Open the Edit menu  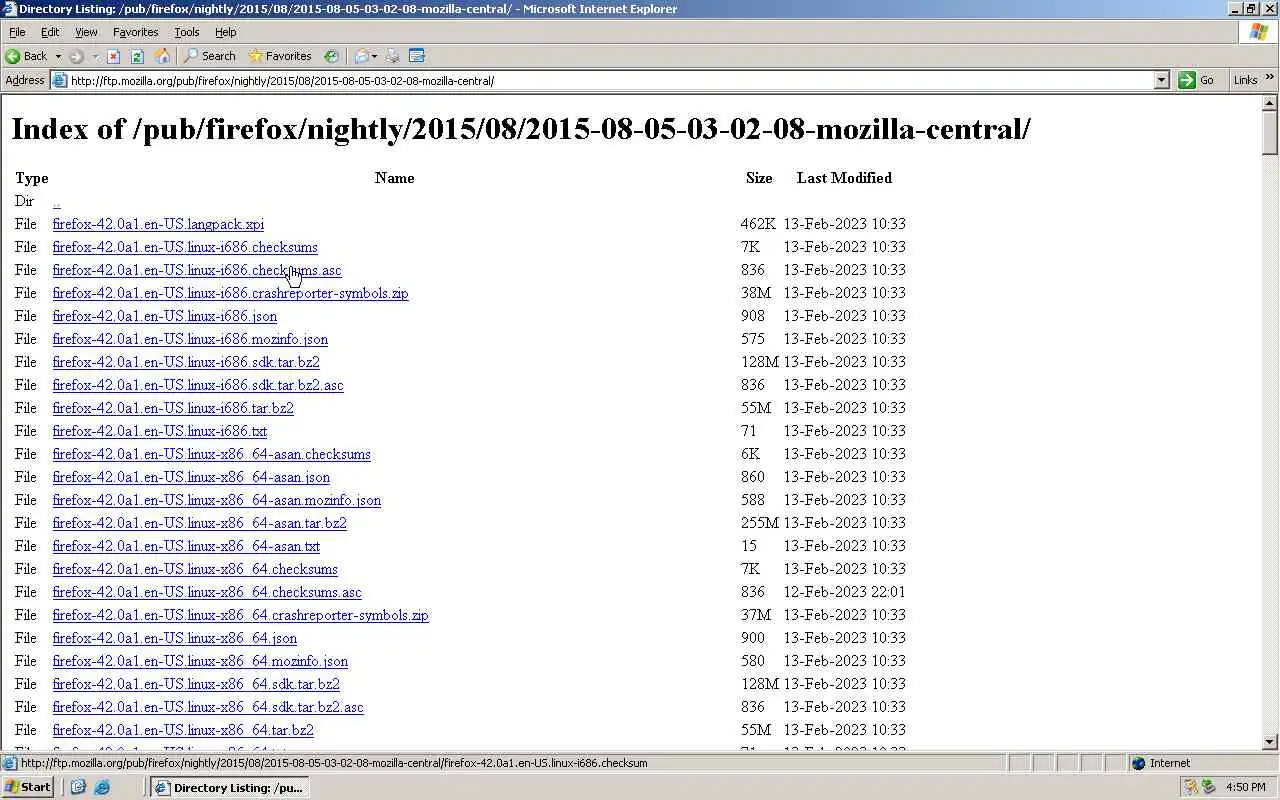[x=50, y=32]
